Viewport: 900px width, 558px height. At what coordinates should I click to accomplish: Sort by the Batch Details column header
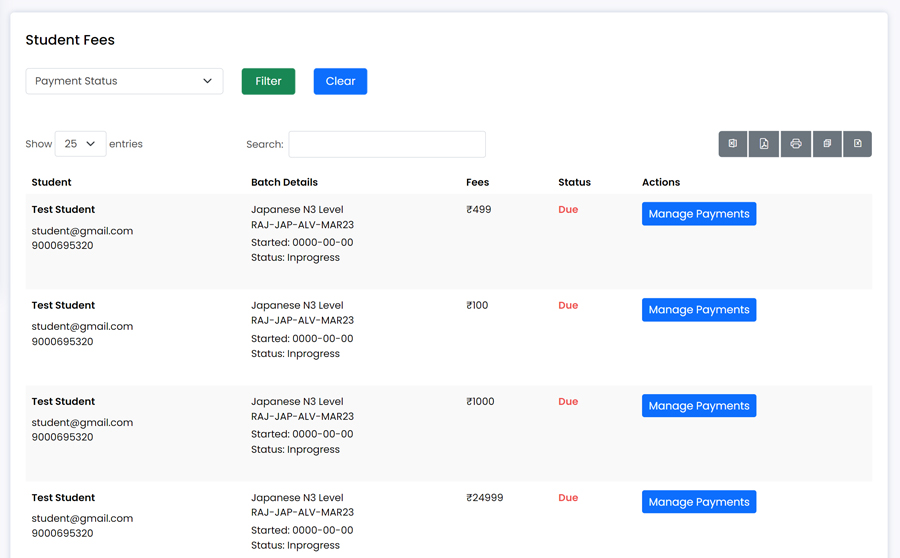pos(284,182)
